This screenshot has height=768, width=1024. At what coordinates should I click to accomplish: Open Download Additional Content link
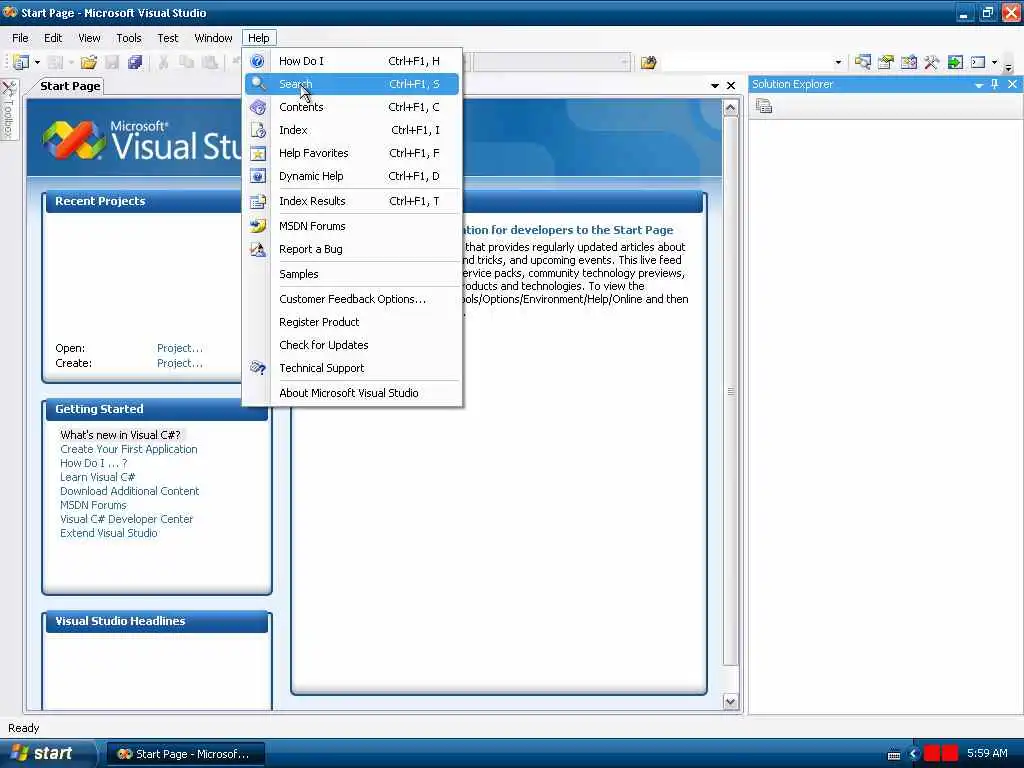[129, 491]
